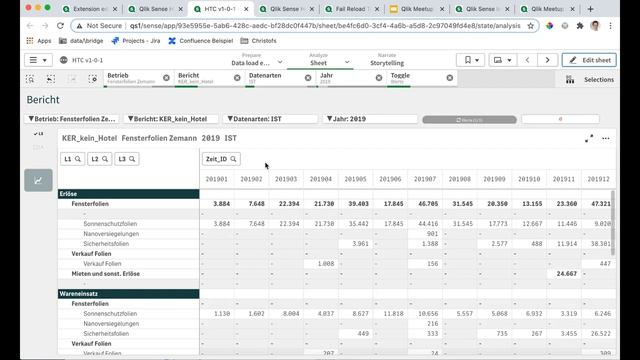Remove the Datenarten selection
Viewport: 640px width, 360px height.
tap(308, 78)
